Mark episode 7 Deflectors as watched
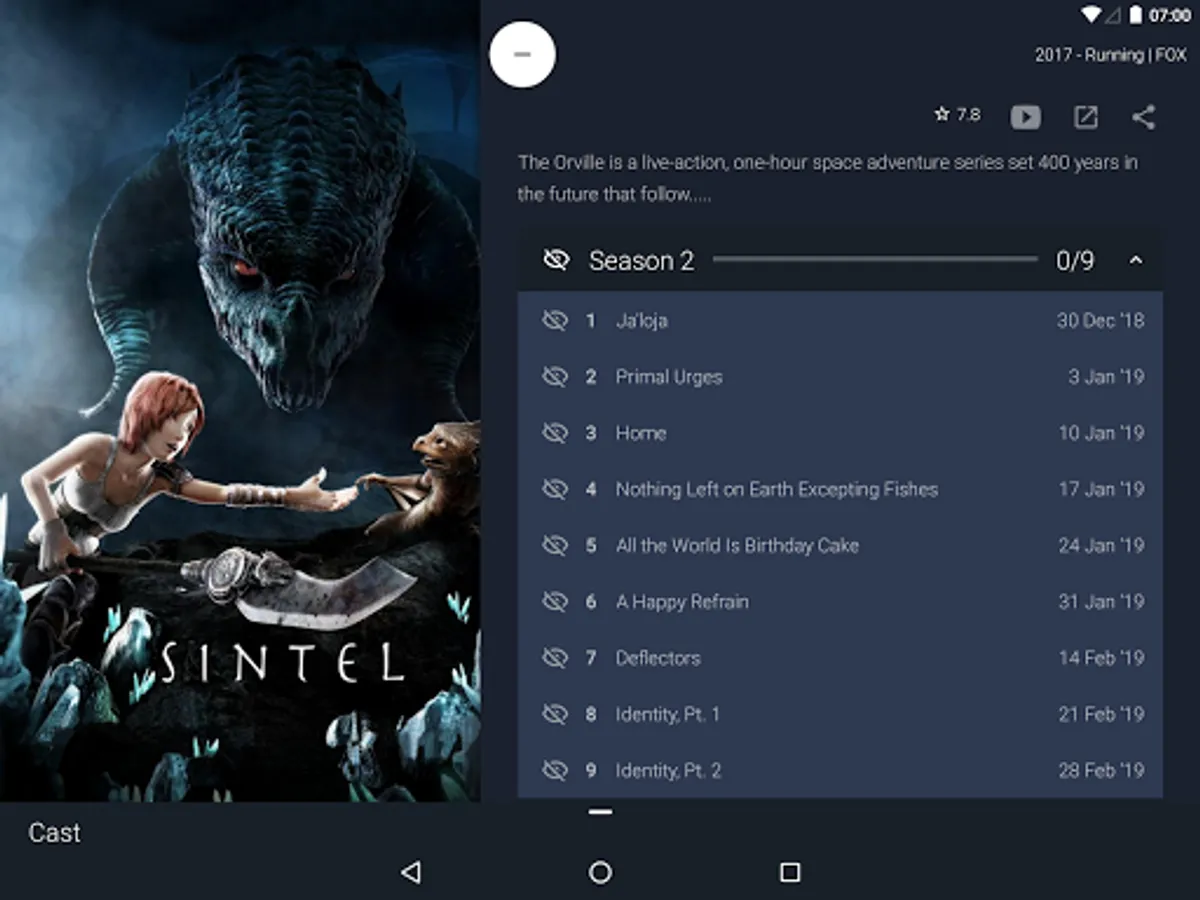Screen dimensions: 1200x900 [x=554, y=657]
